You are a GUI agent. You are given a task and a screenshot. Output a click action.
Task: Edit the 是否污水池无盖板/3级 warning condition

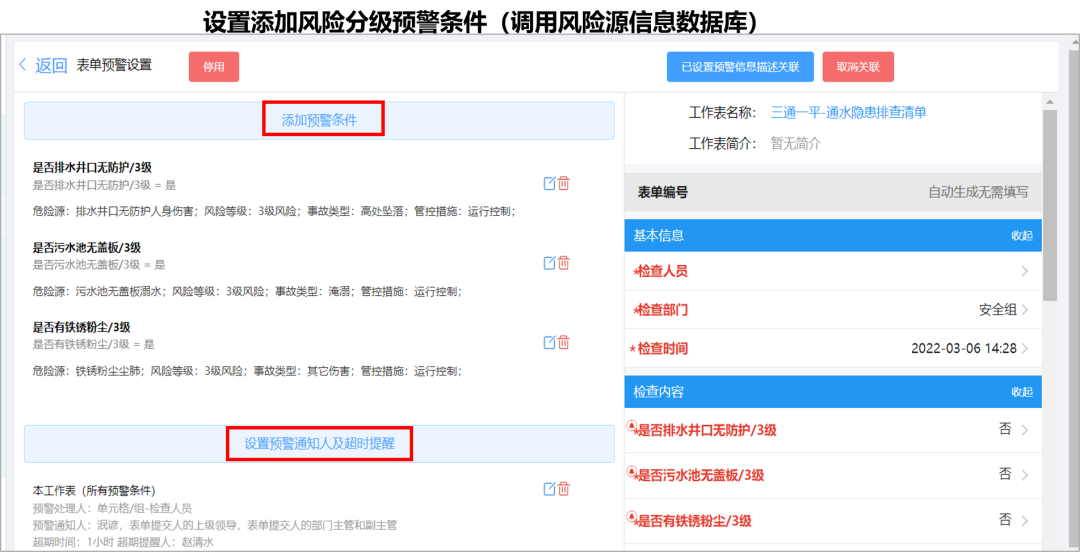[x=549, y=263]
